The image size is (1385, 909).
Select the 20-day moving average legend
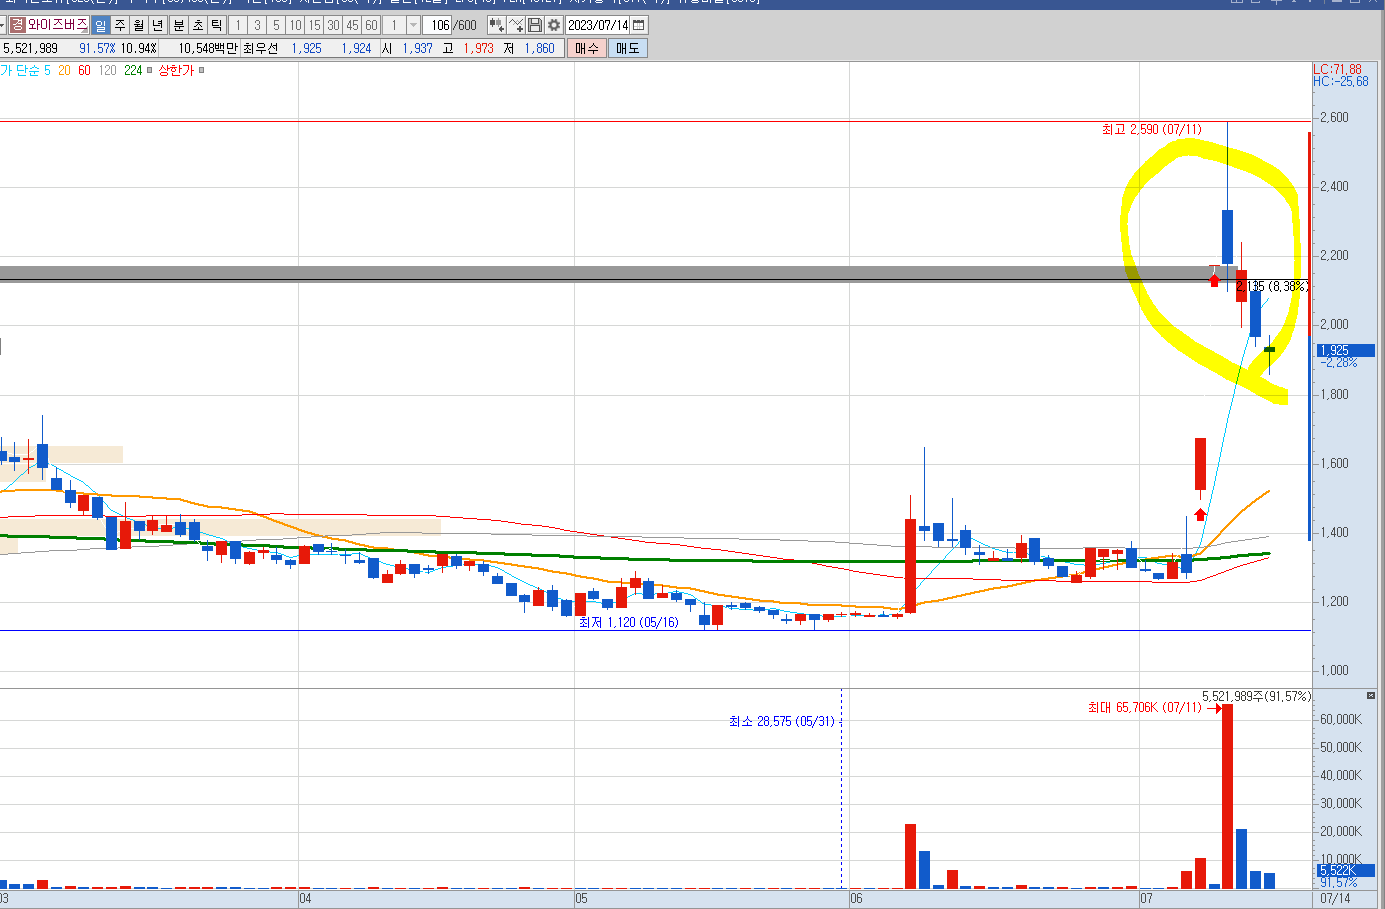(x=64, y=70)
